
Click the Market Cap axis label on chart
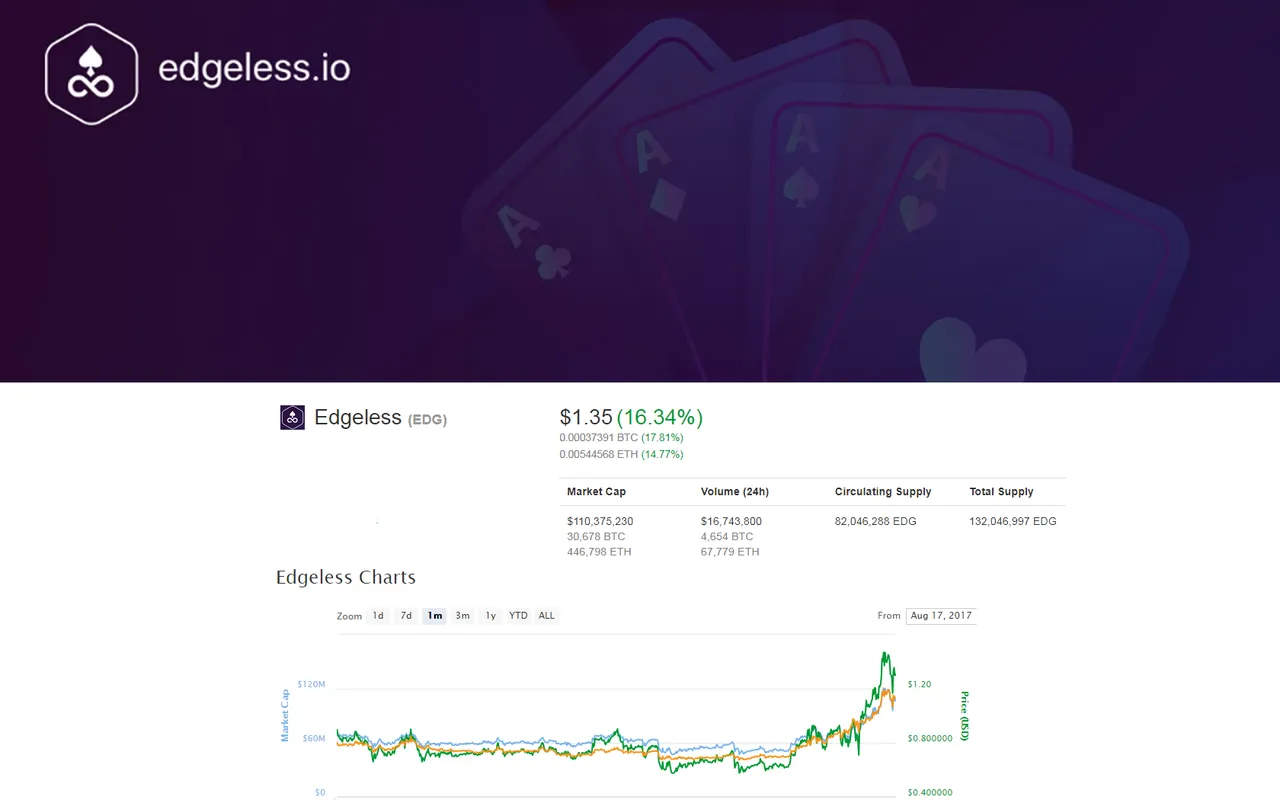point(285,715)
